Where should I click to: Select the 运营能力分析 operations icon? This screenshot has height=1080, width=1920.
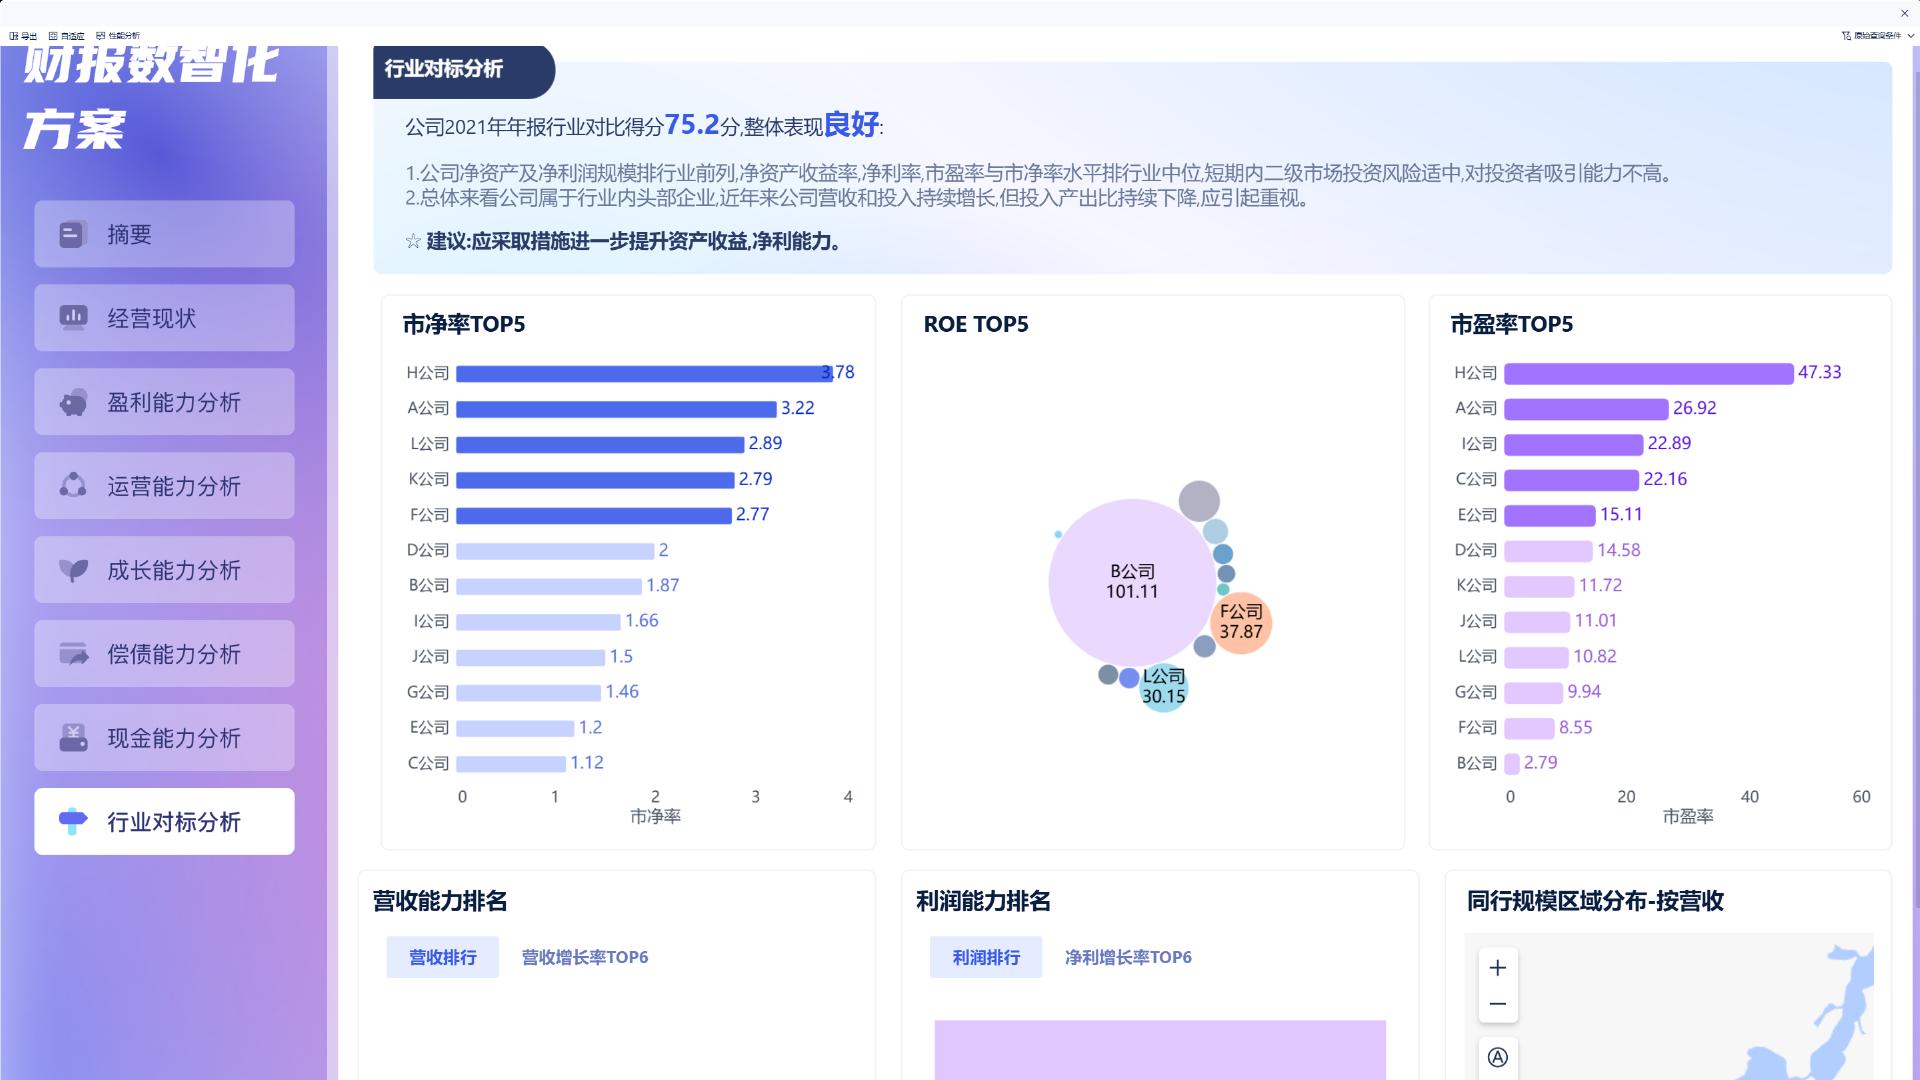click(74, 485)
